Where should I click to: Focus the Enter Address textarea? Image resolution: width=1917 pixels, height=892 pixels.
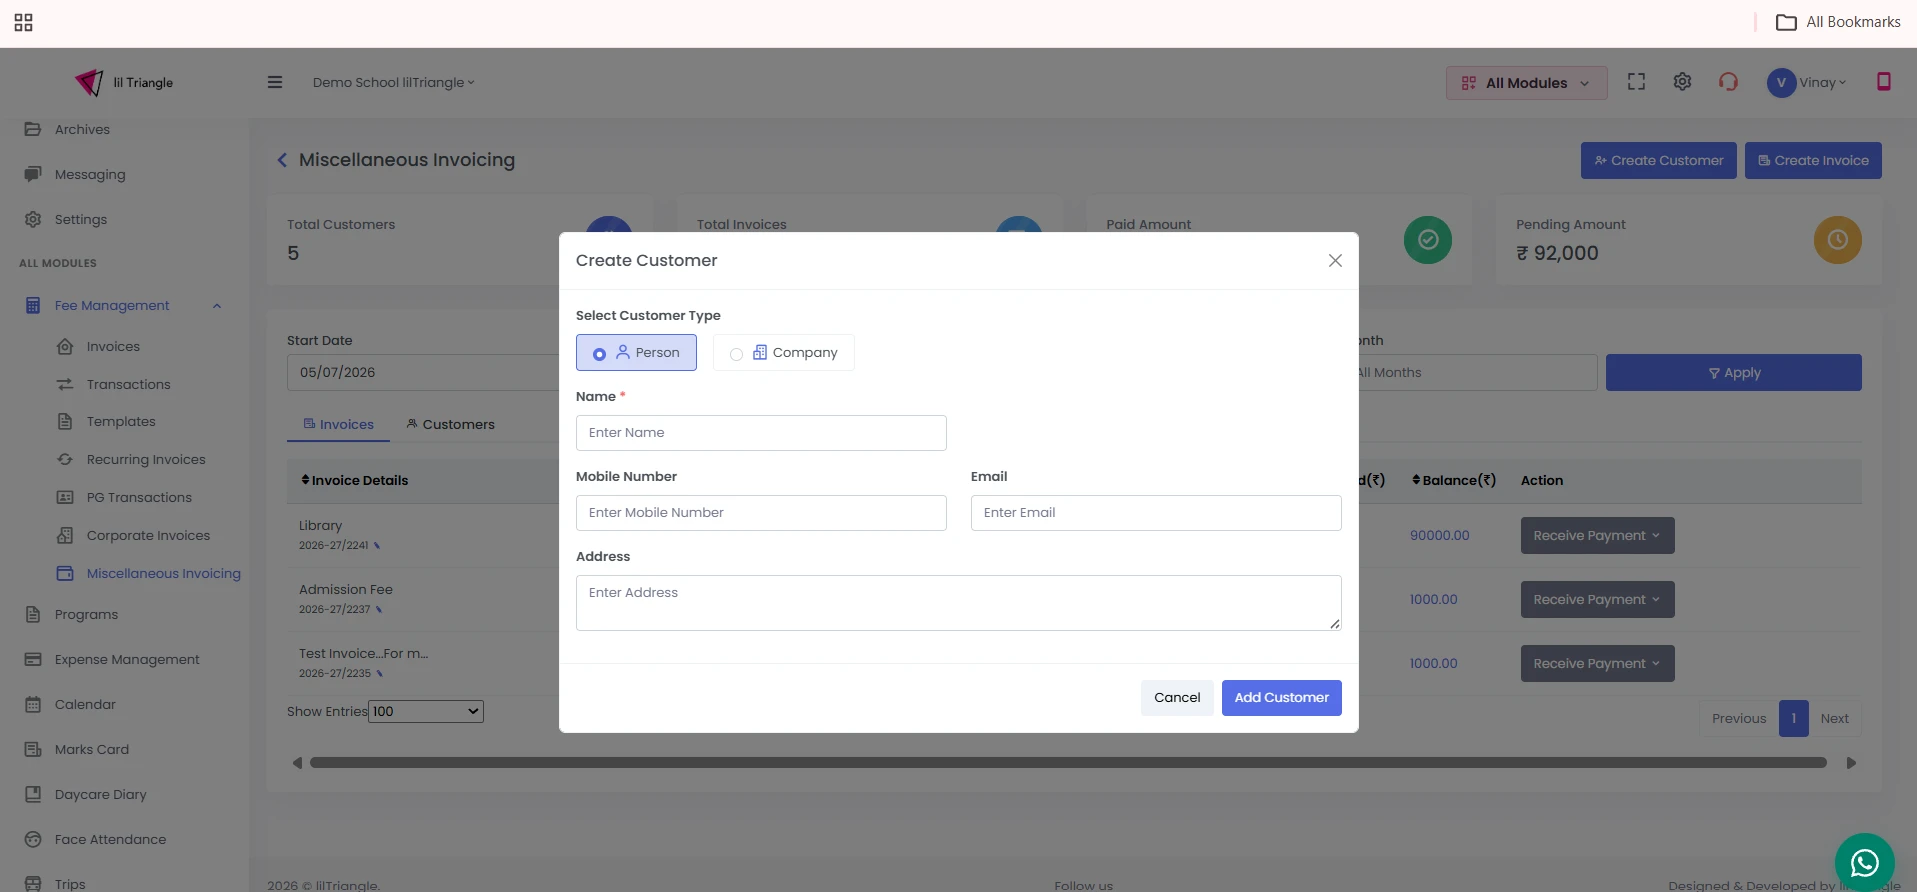pyautogui.click(x=958, y=602)
